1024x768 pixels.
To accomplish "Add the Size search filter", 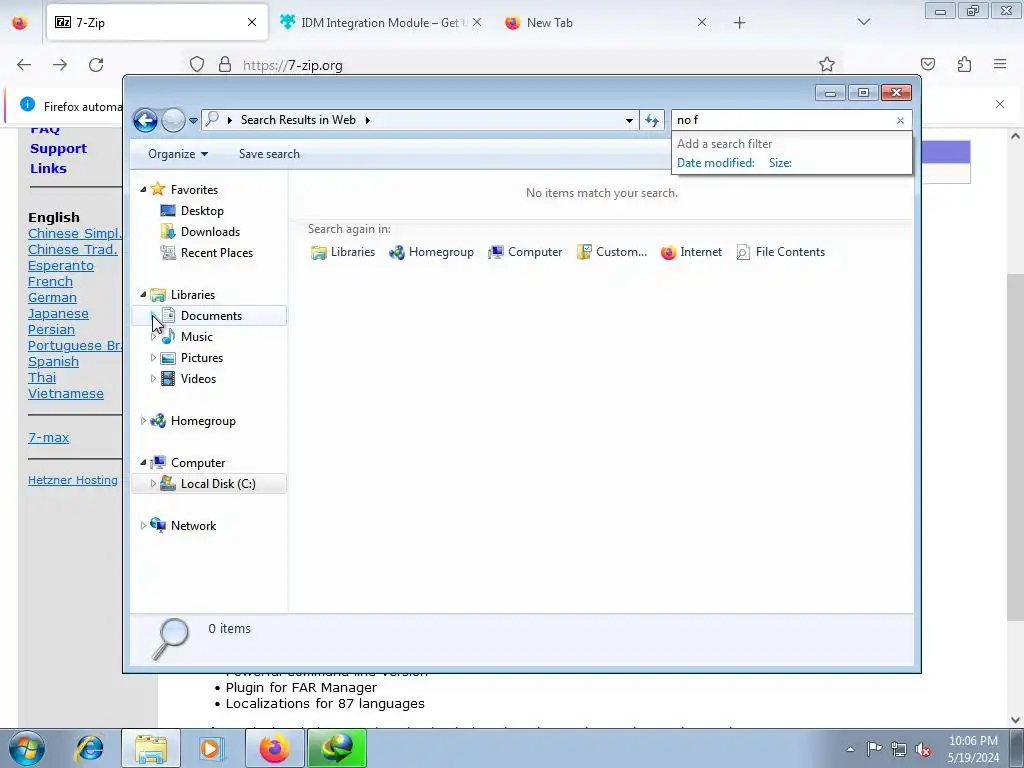I will (x=780, y=163).
